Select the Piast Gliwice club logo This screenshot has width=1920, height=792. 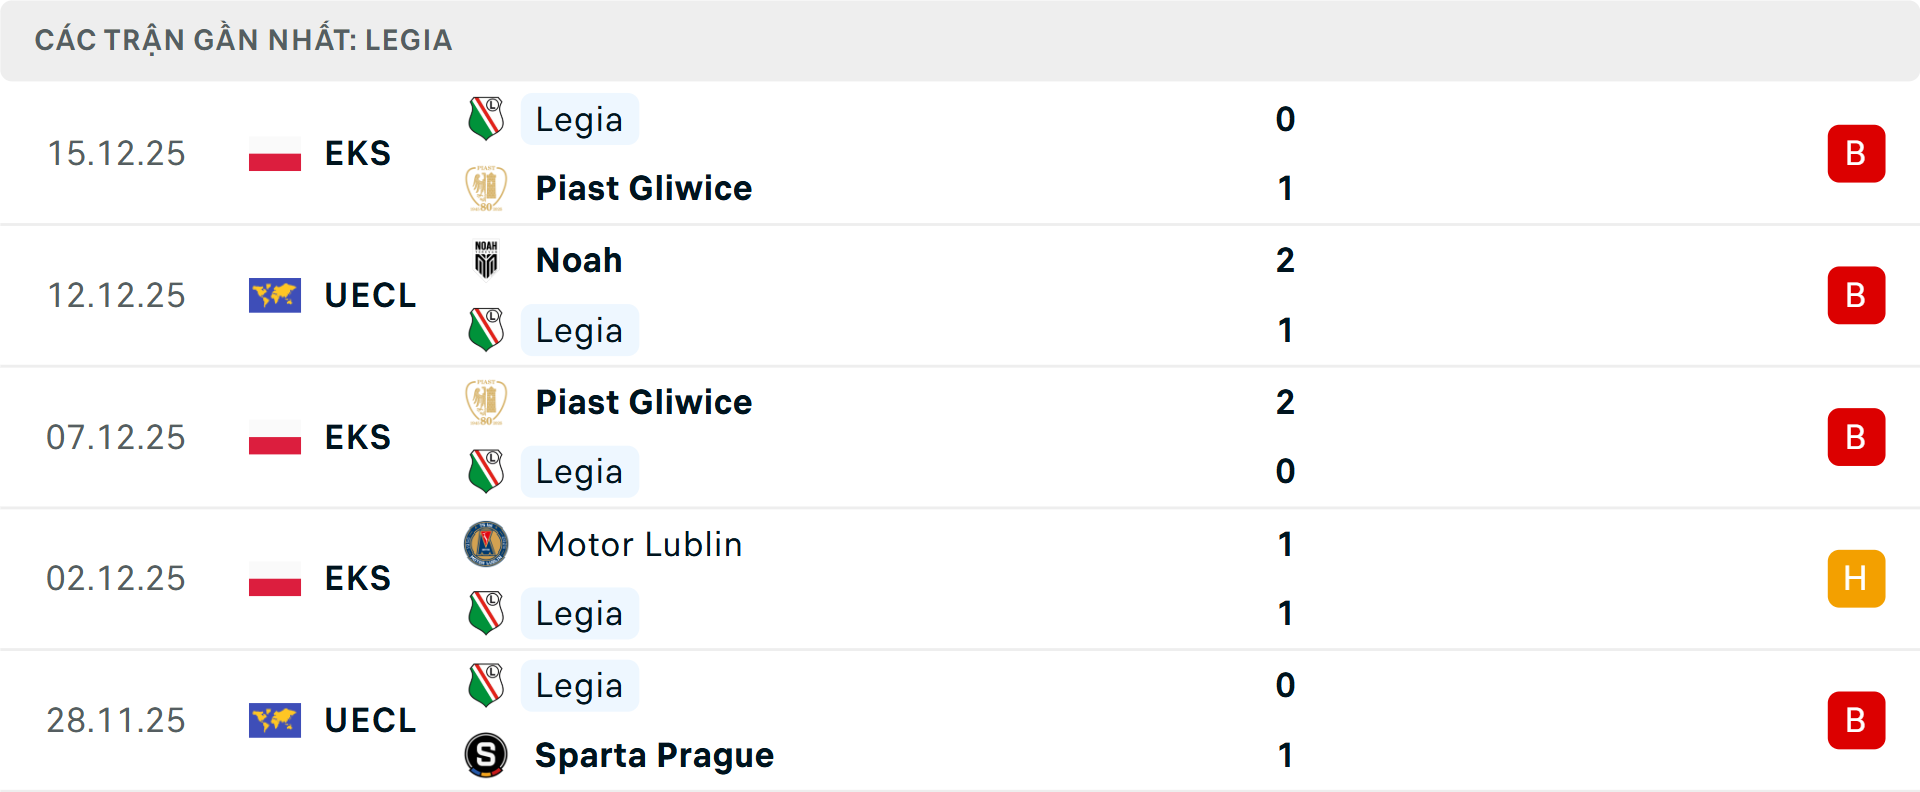(487, 189)
